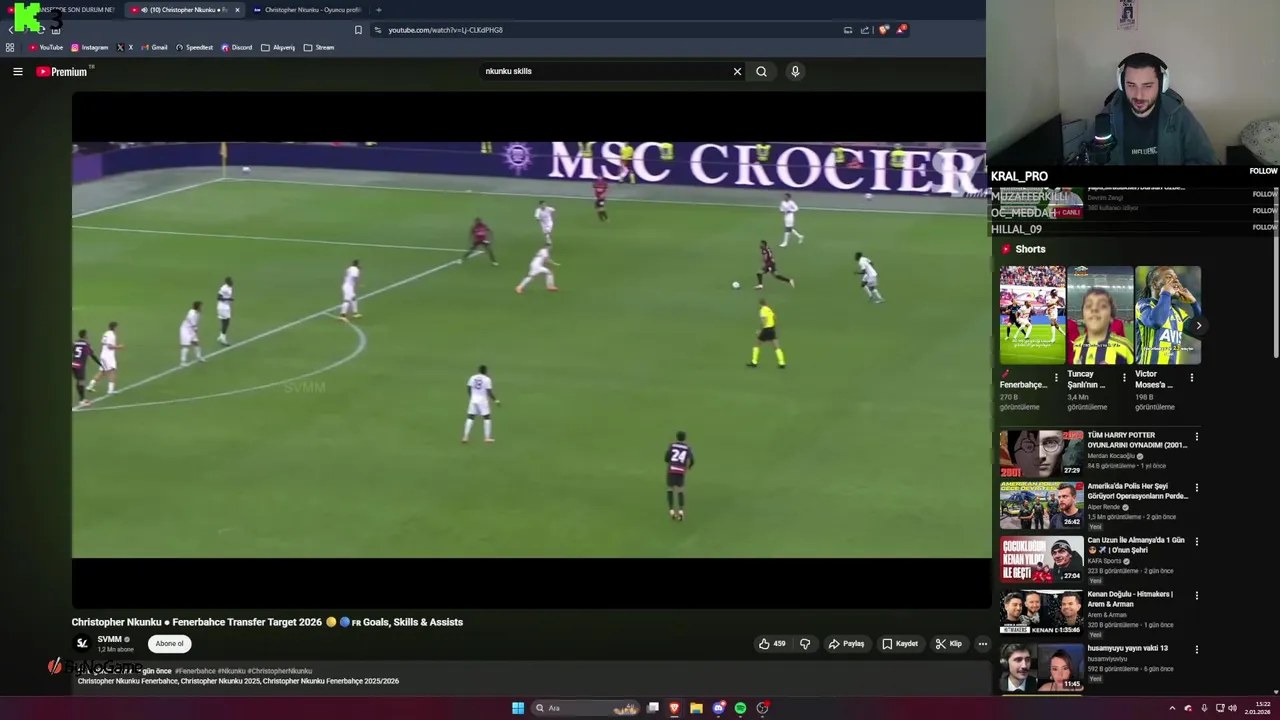Like the video with the thumbs-up icon

click(772, 644)
